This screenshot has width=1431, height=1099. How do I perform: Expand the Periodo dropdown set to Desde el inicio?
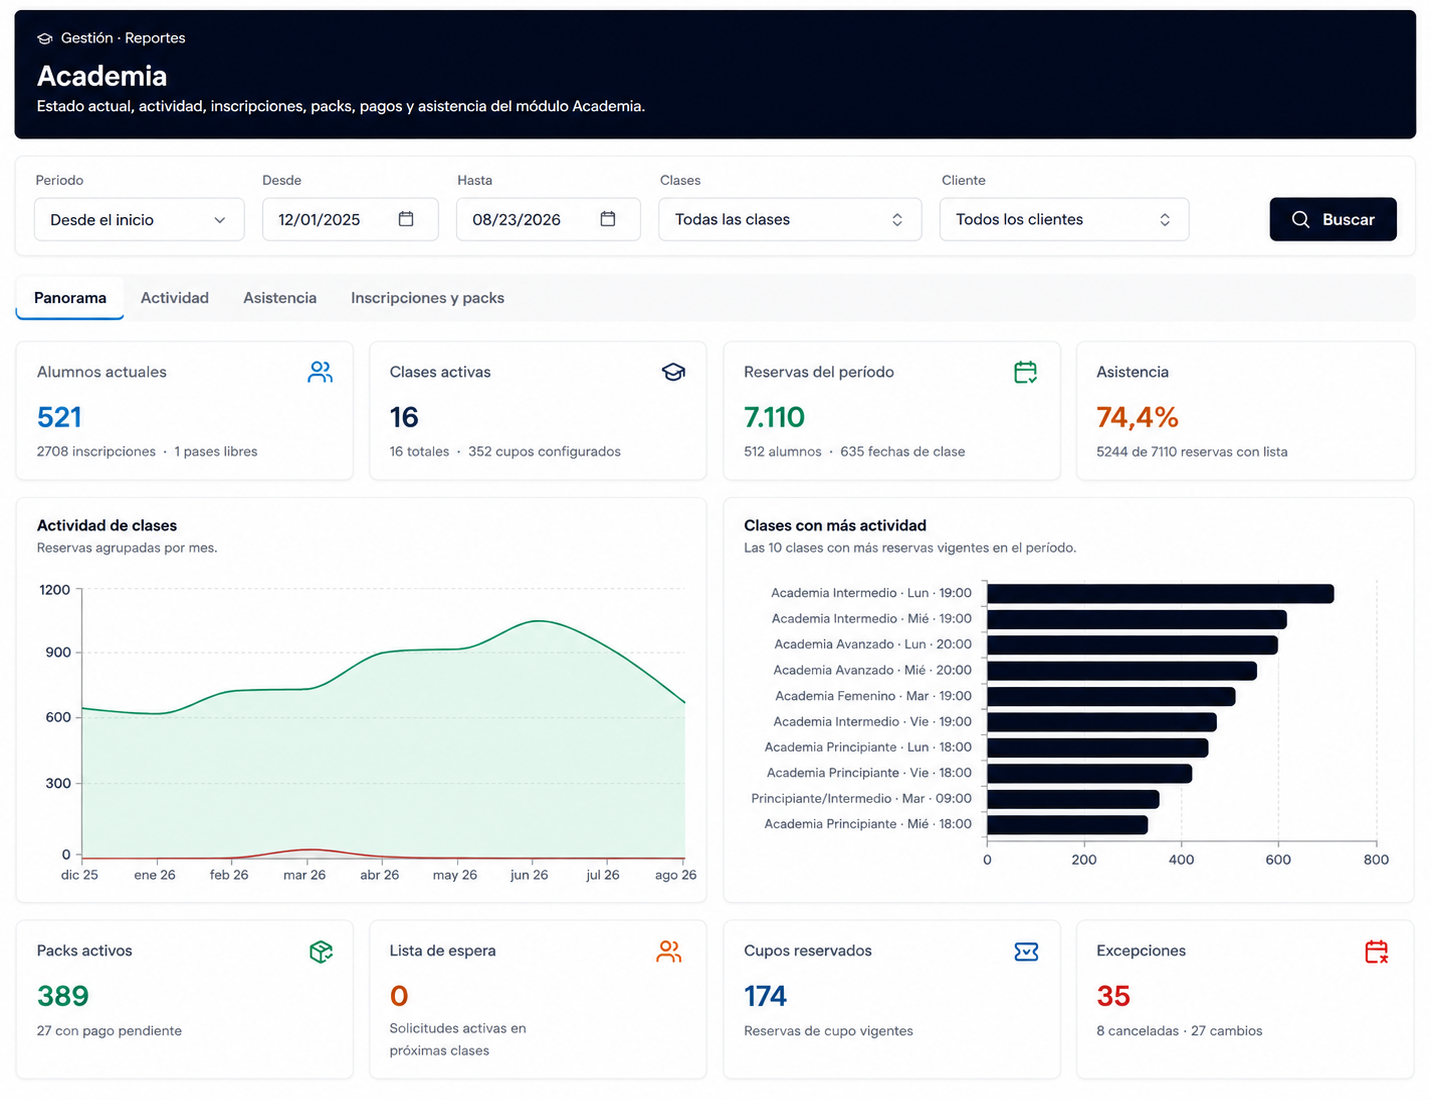tap(139, 220)
